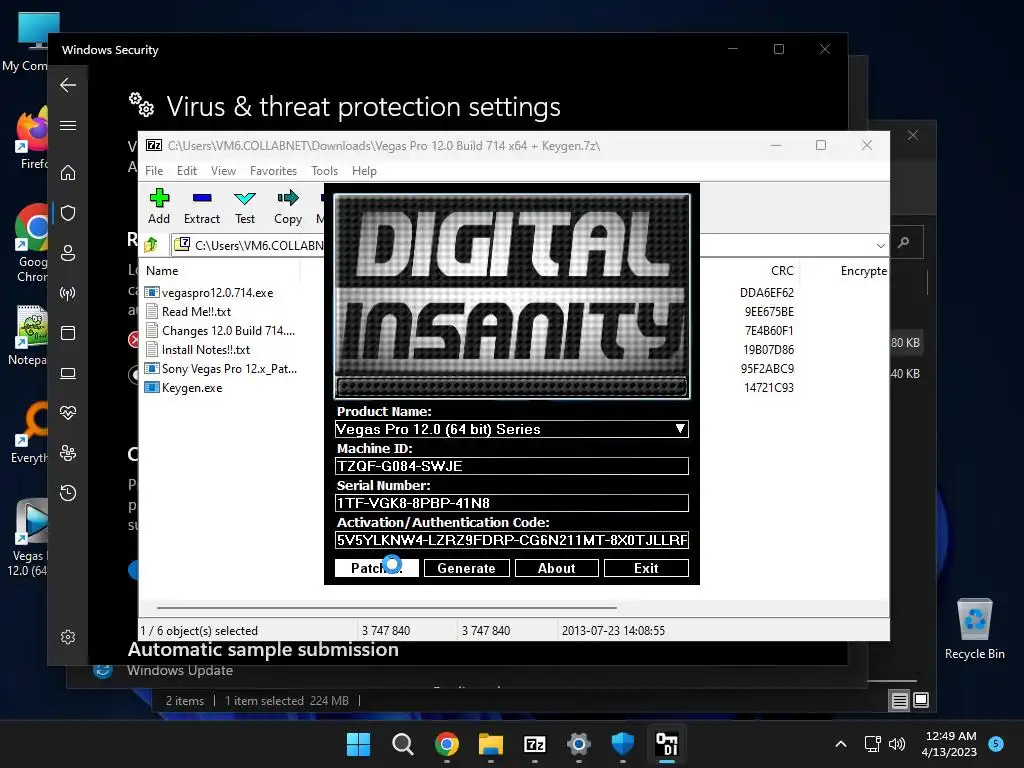Image resolution: width=1024 pixels, height=768 pixels.
Task: Open the Recycle Bin on desktop
Action: [x=974, y=629]
